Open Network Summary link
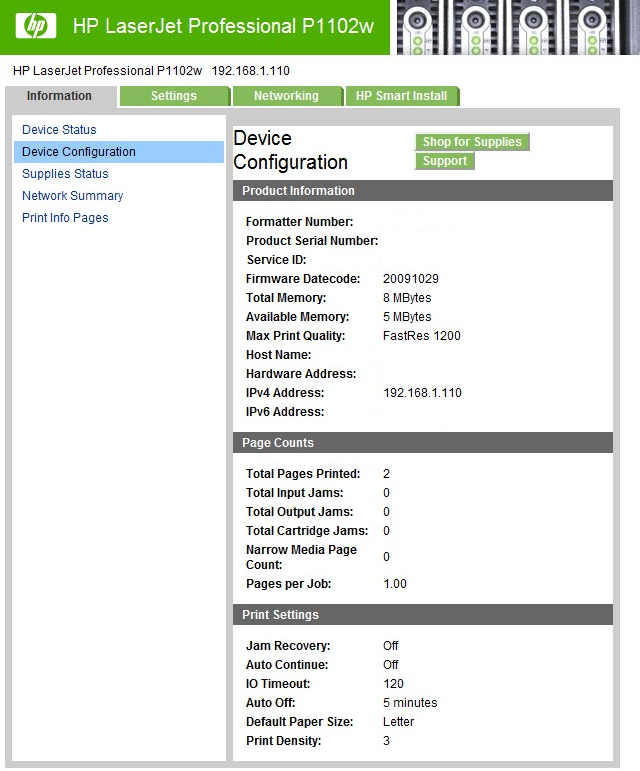640x771 pixels. [73, 196]
